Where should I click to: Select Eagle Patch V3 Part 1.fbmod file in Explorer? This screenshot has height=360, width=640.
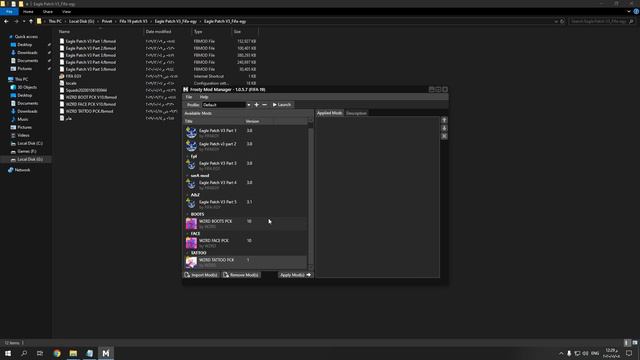click(91, 41)
